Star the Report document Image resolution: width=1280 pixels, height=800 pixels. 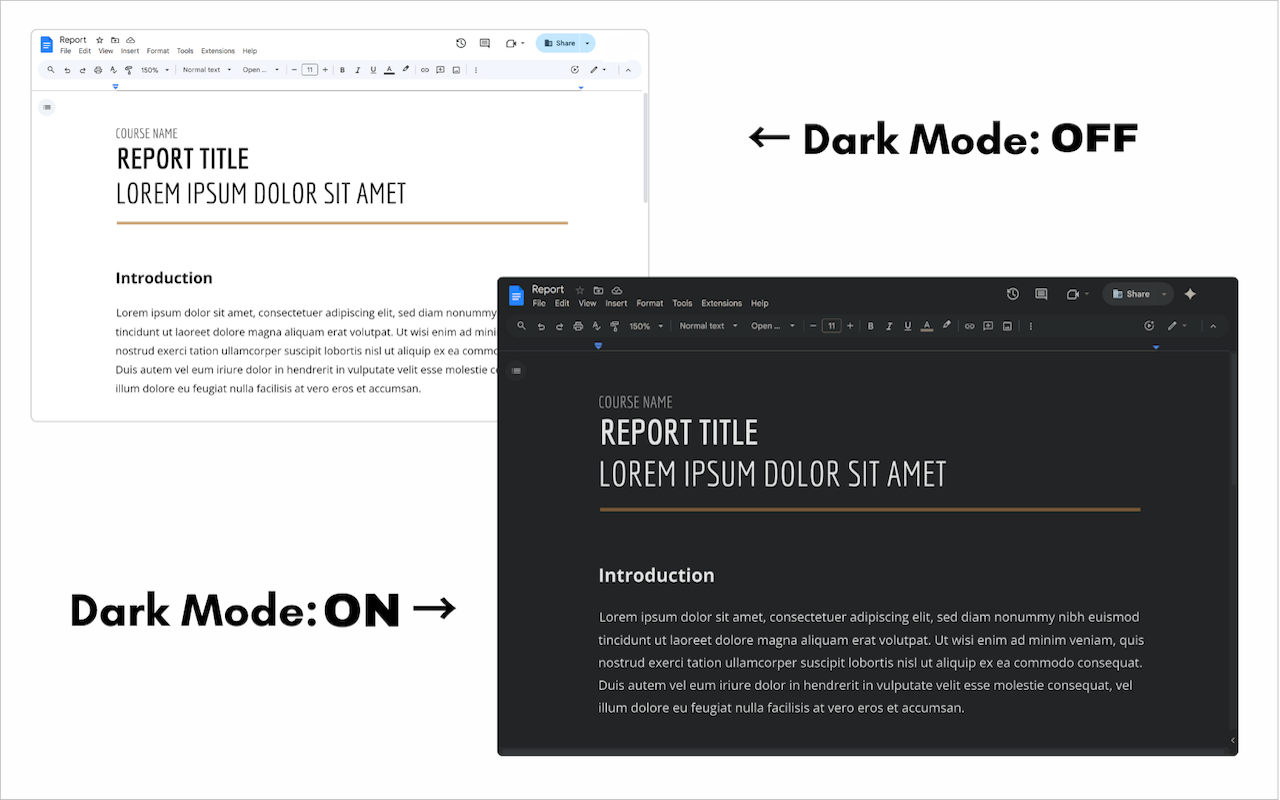579,289
